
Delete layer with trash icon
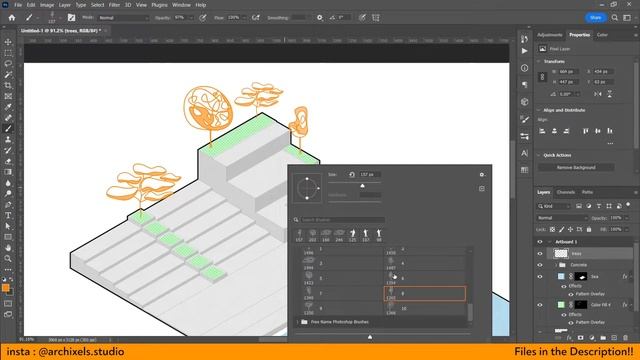625,338
